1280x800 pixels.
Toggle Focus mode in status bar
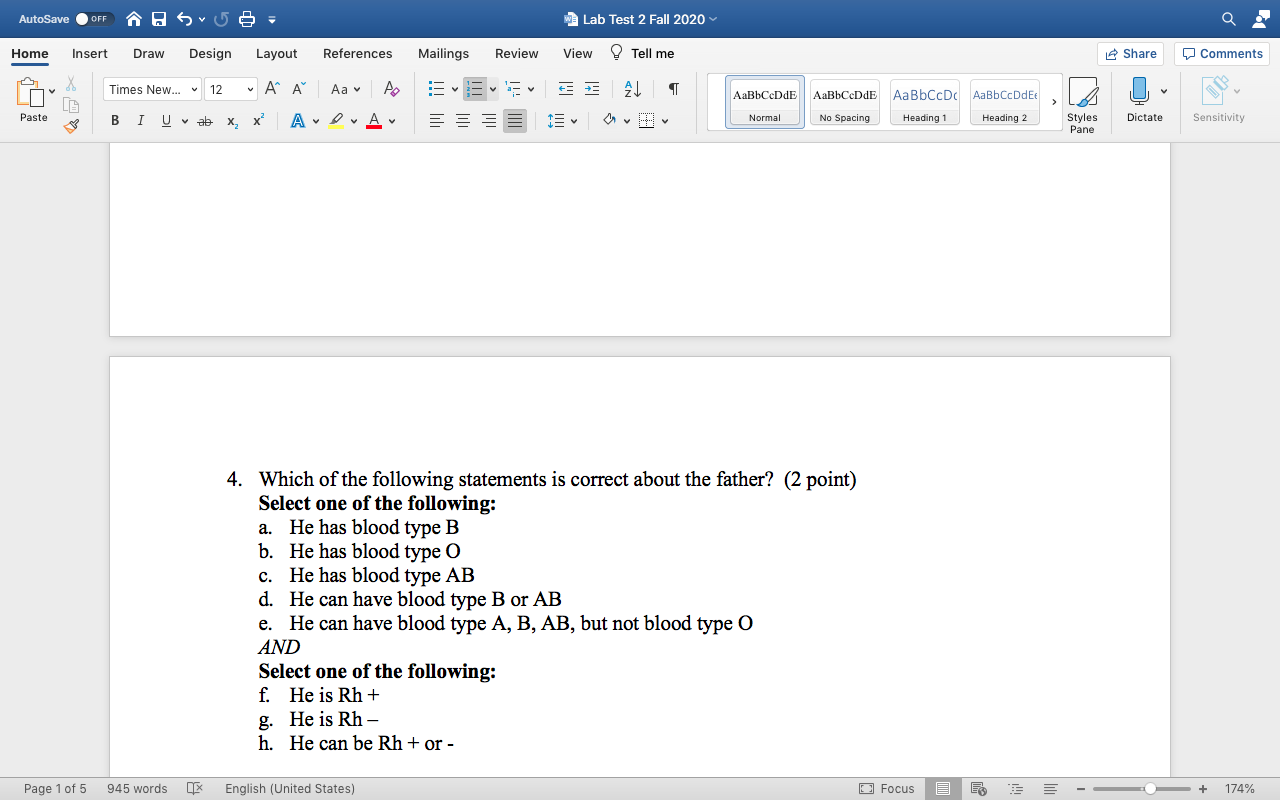click(886, 788)
